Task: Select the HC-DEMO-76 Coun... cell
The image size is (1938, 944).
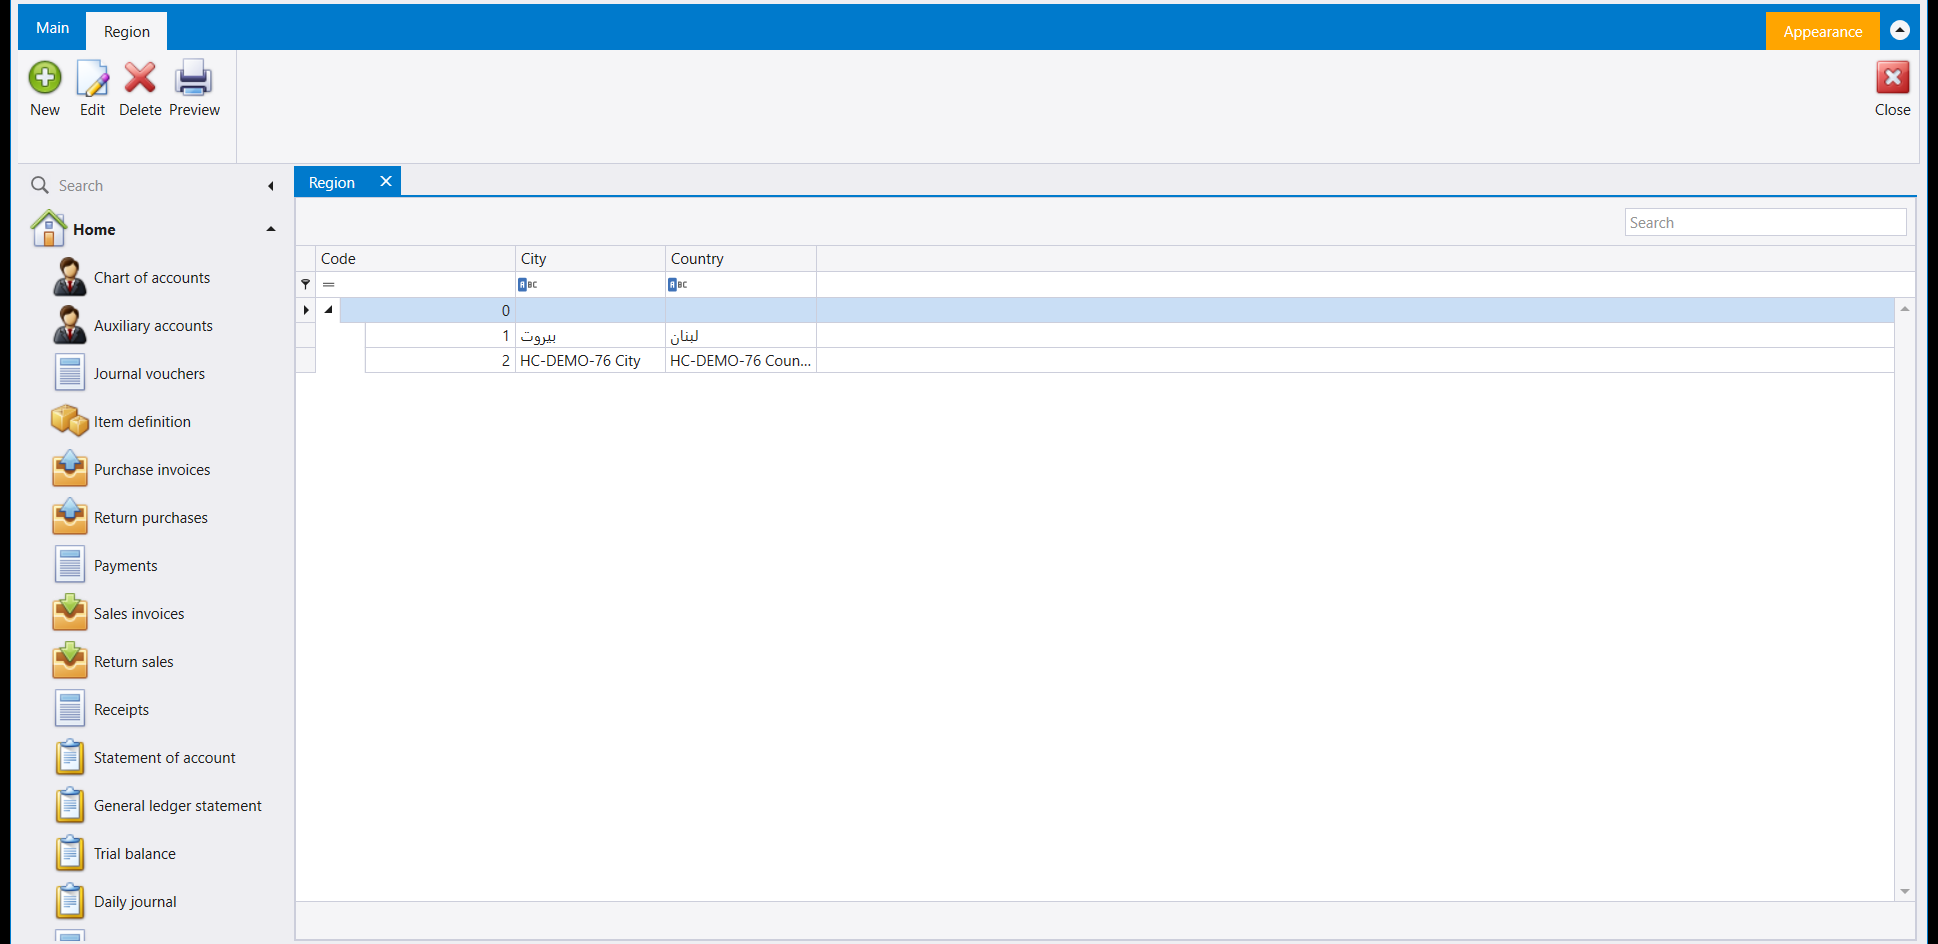Action: [x=741, y=361]
